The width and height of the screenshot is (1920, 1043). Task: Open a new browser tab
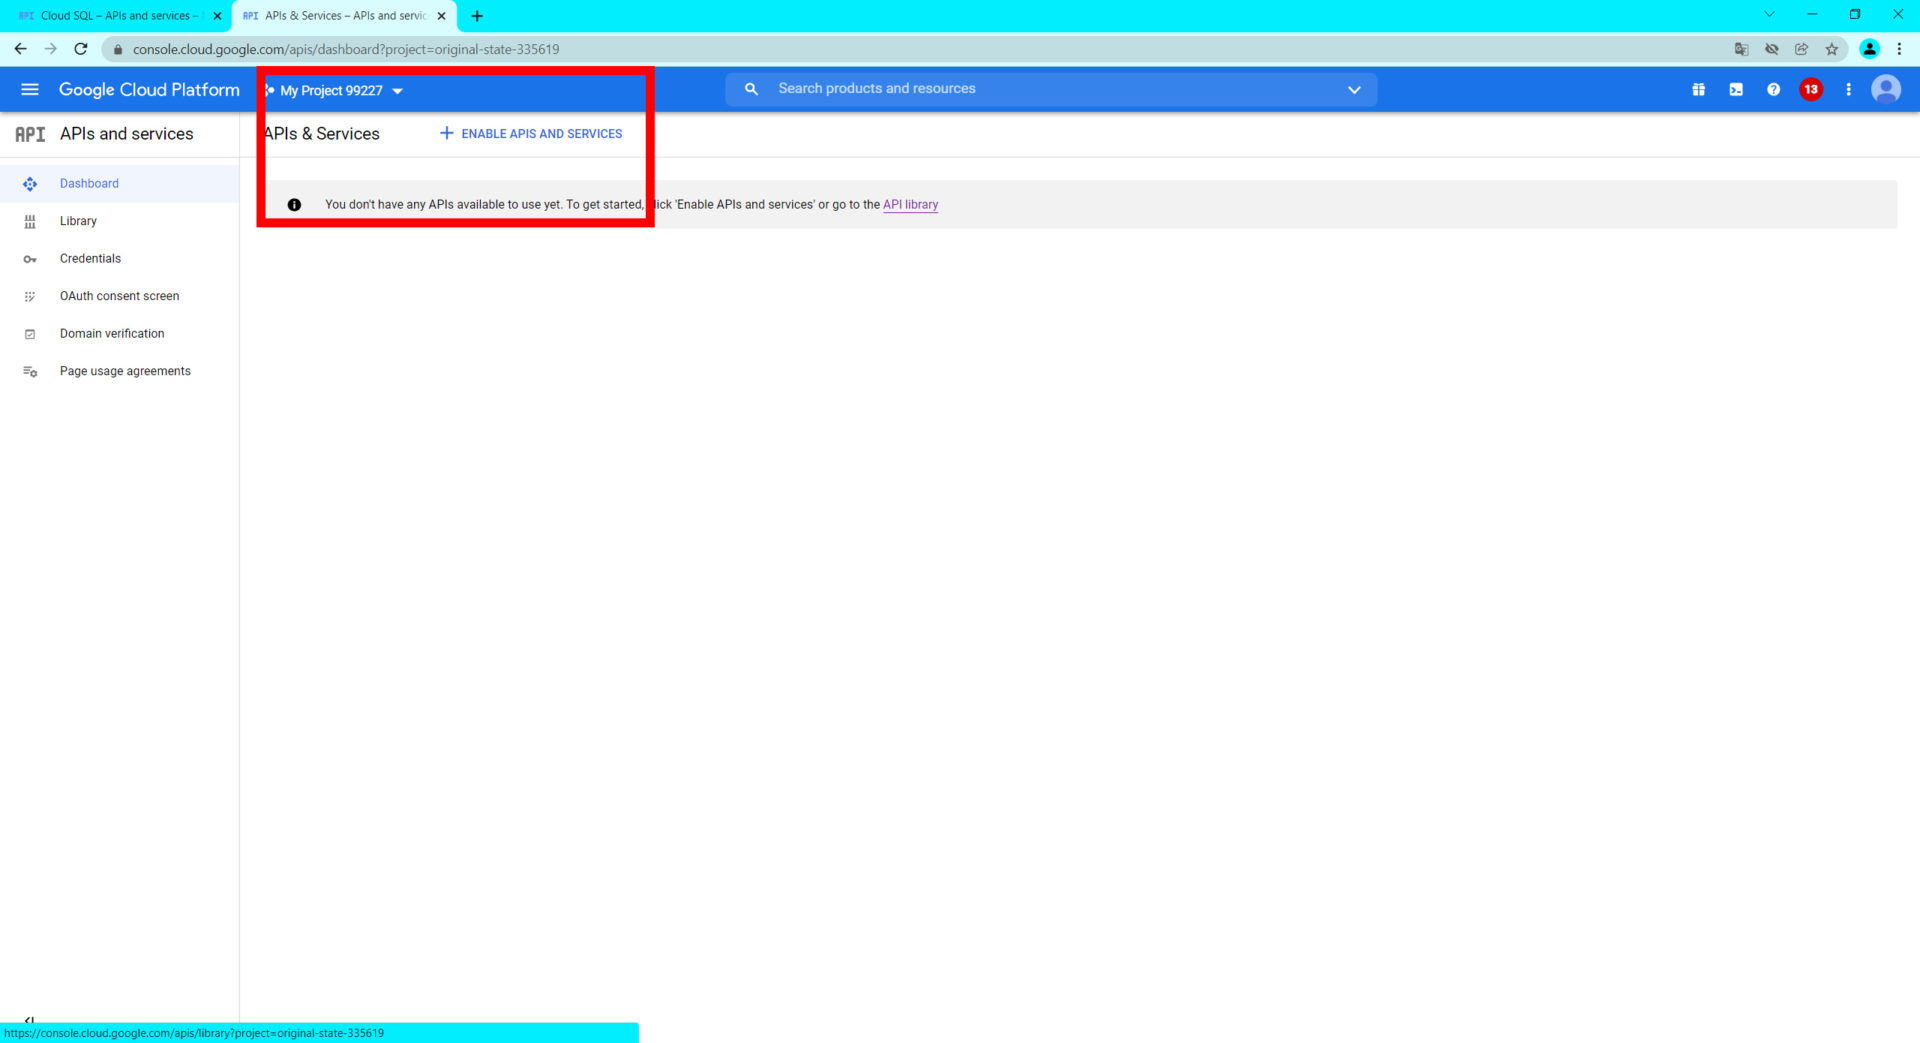477,16
